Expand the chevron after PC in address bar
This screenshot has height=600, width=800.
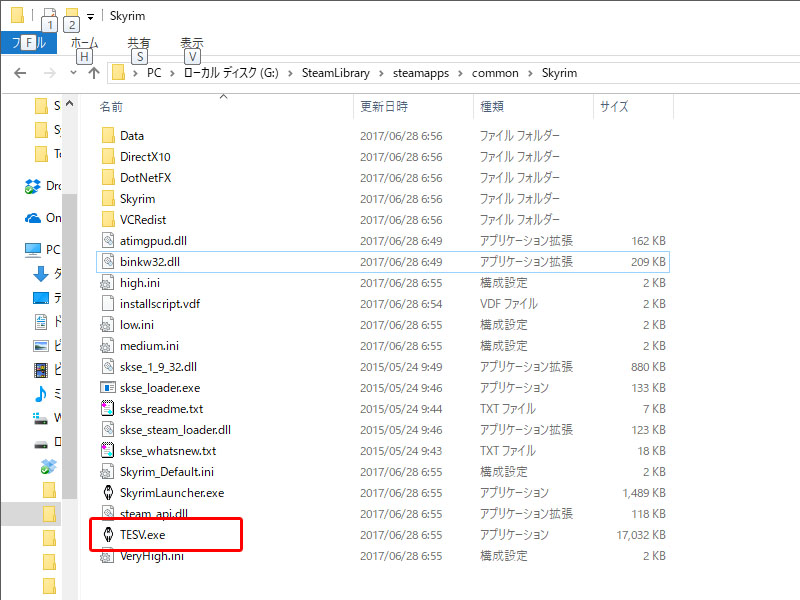pos(172,73)
